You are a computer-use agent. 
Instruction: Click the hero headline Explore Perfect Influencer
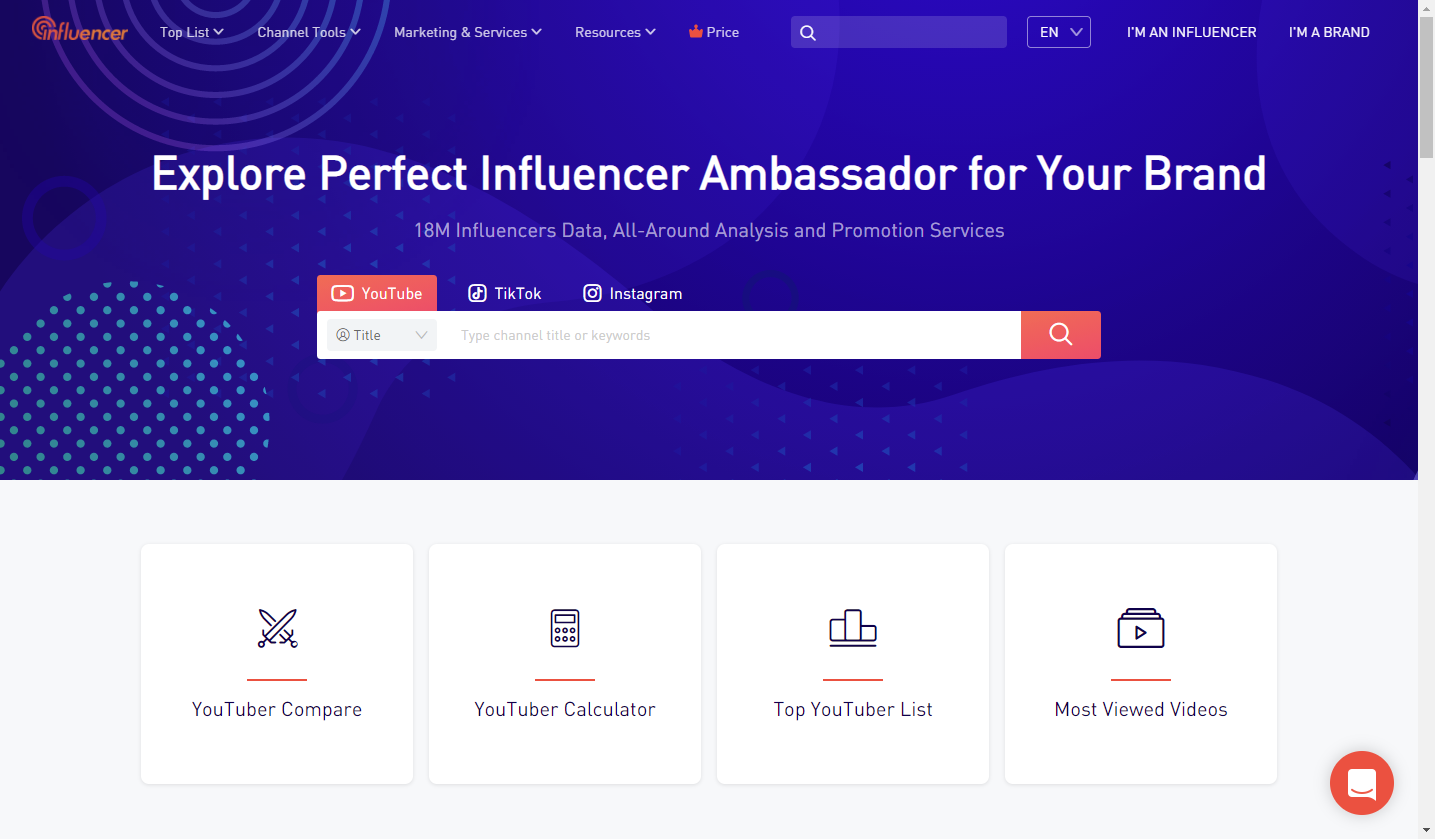tap(709, 173)
